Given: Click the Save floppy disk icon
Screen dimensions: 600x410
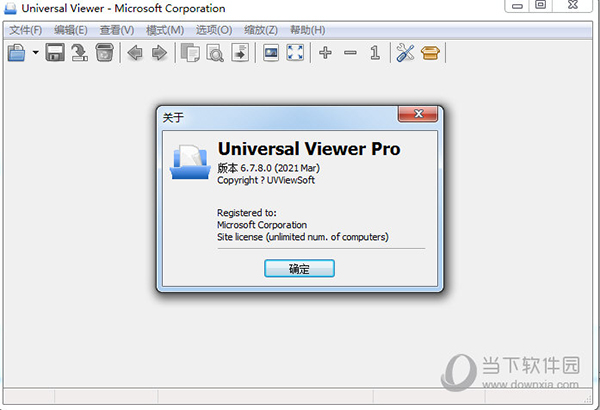Looking at the screenshot, I should coord(55,52).
